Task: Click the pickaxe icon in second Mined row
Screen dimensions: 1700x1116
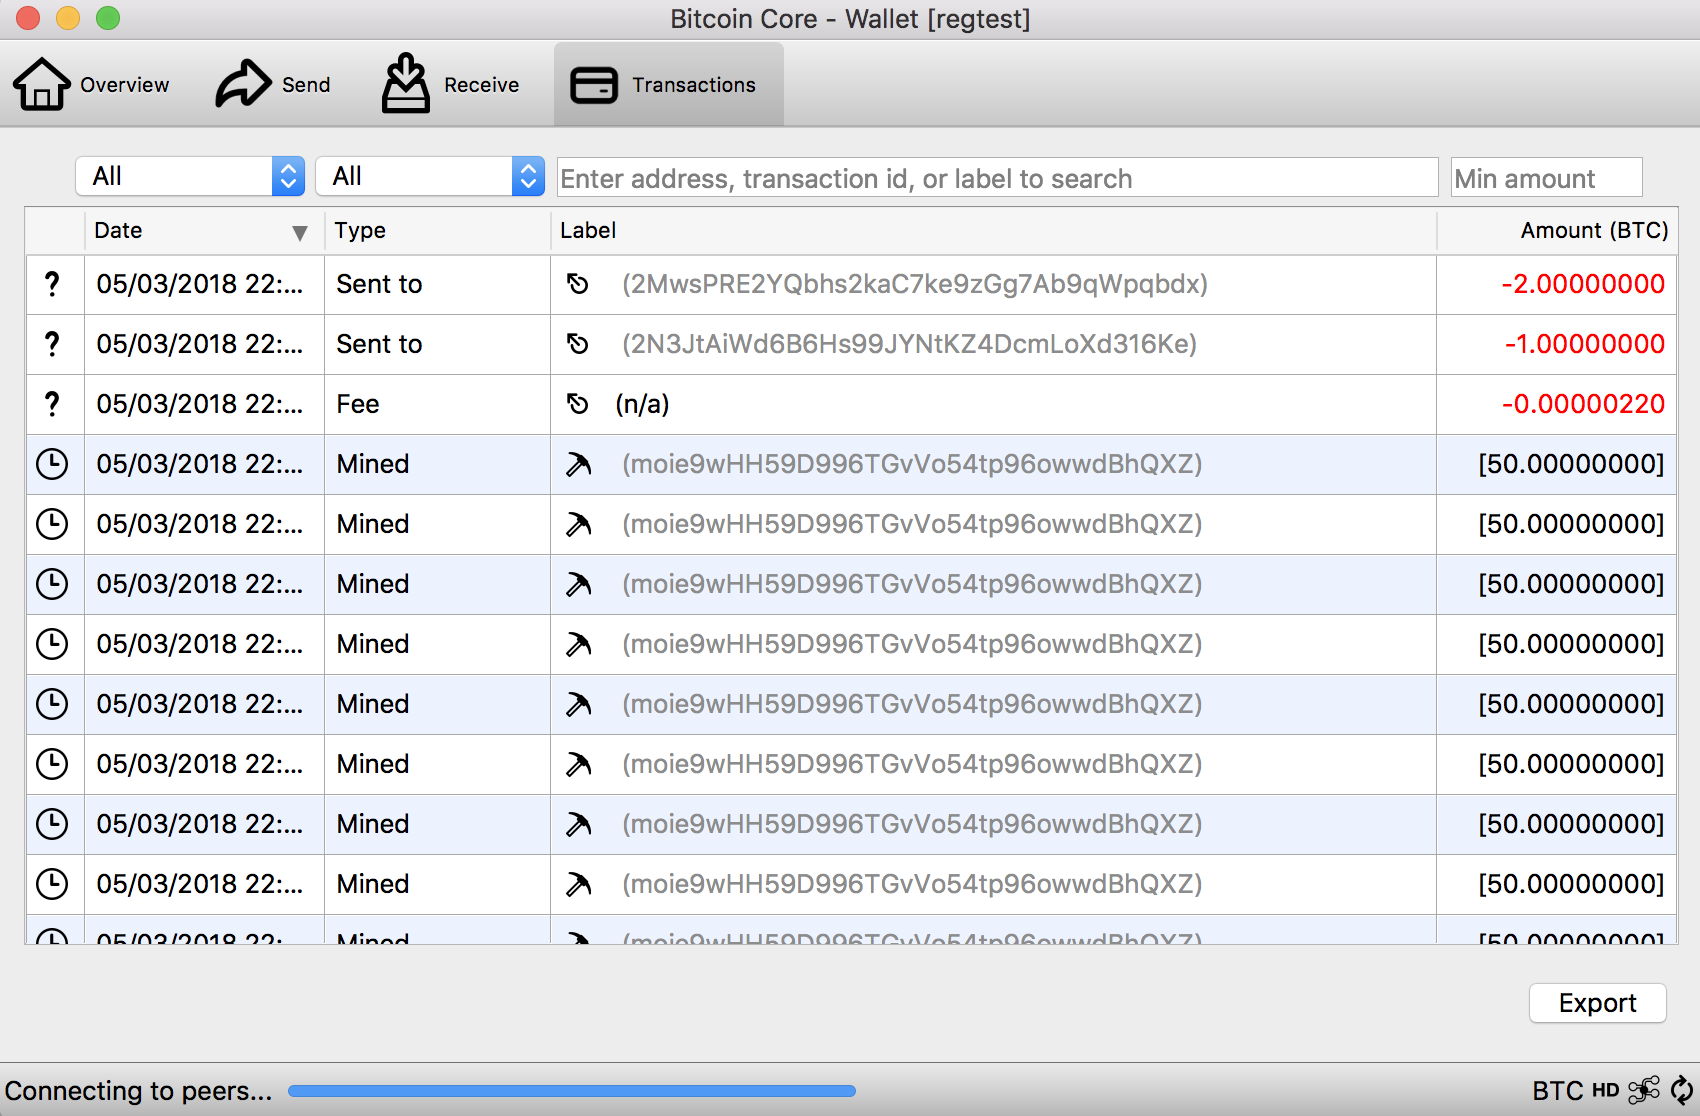Action: pos(578,524)
